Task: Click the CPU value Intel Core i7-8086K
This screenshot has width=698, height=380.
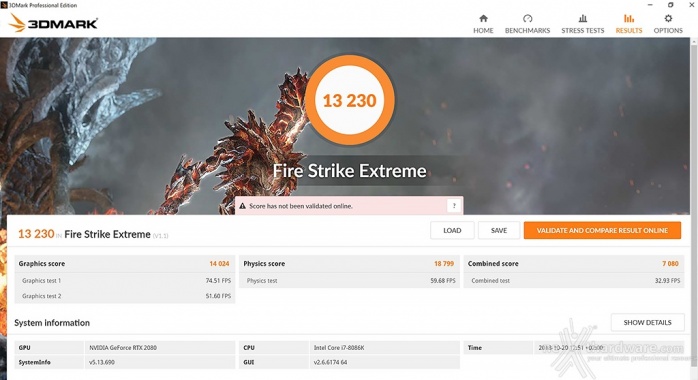Action: [339, 348]
